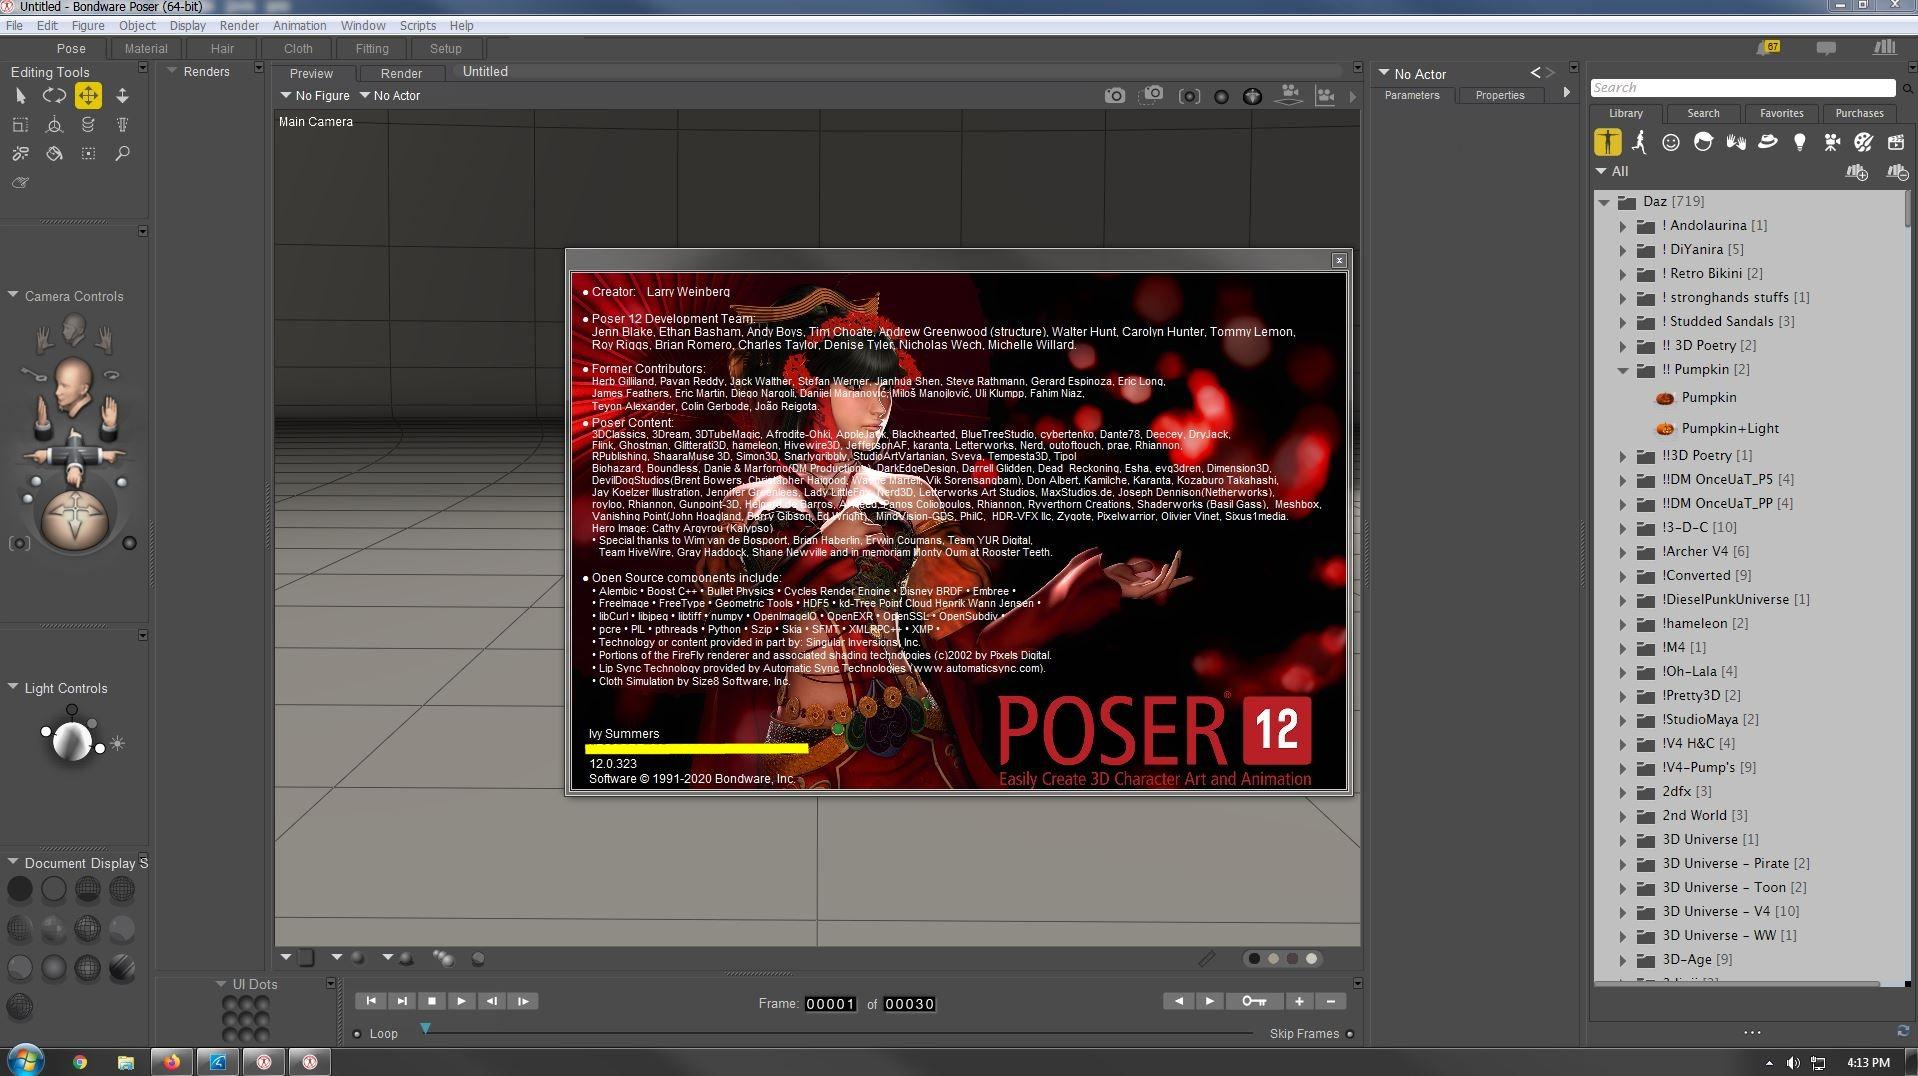Screen dimensions: 1918x1076
Task: Choose the striped sphere display style
Action: pos(122,968)
